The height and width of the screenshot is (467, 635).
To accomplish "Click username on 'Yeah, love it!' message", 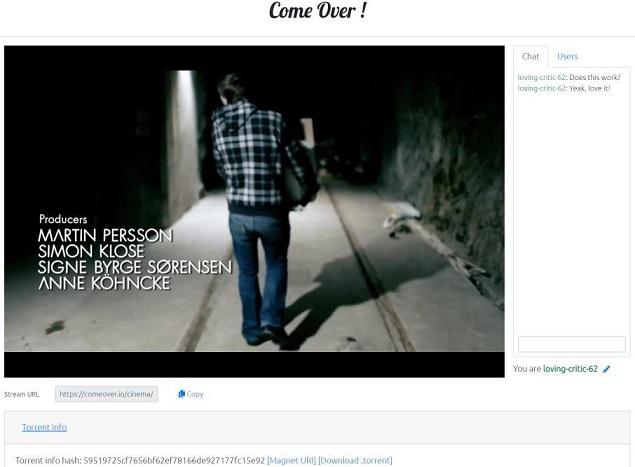I will point(541,89).
